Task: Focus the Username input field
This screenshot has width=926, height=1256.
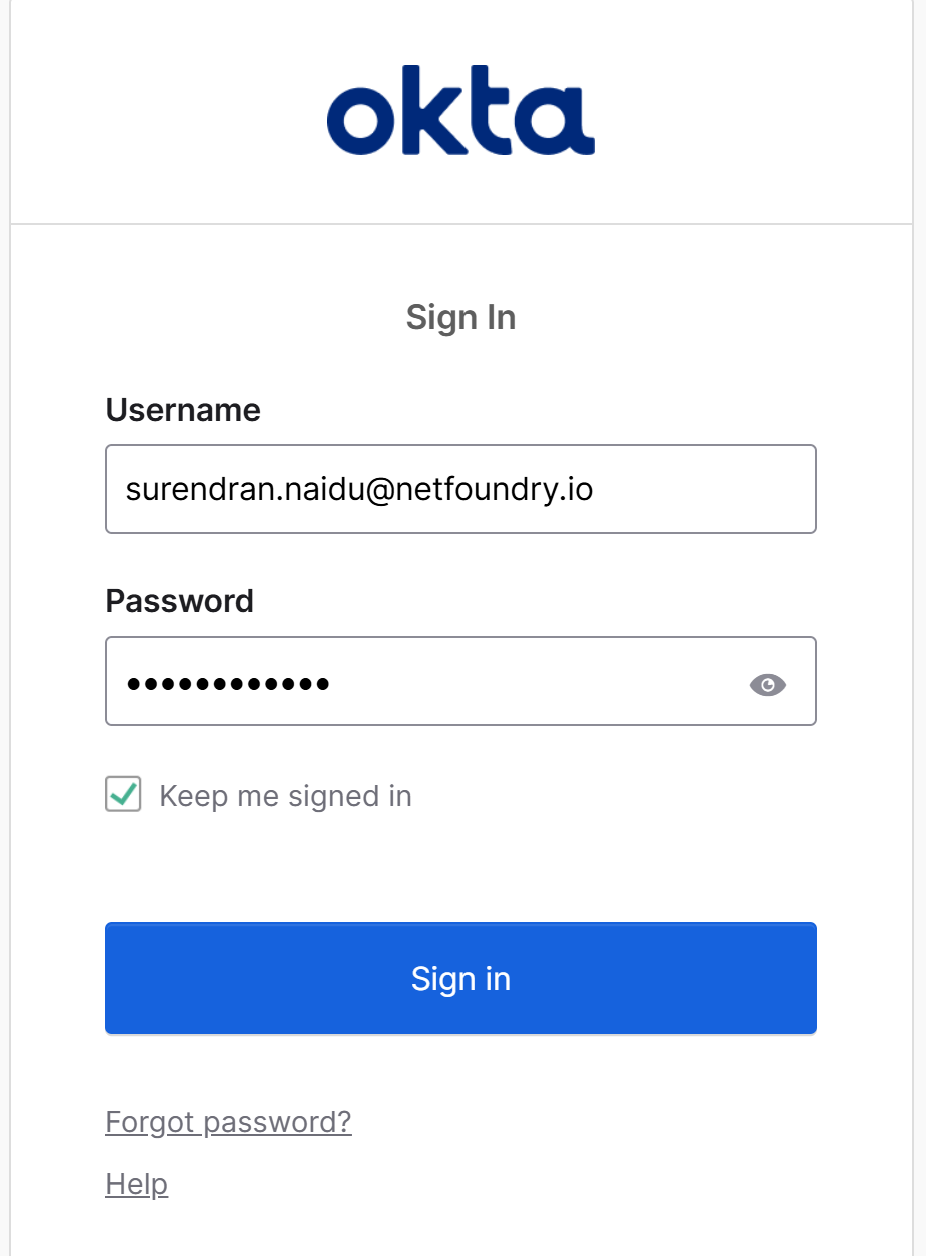Action: tap(460, 489)
